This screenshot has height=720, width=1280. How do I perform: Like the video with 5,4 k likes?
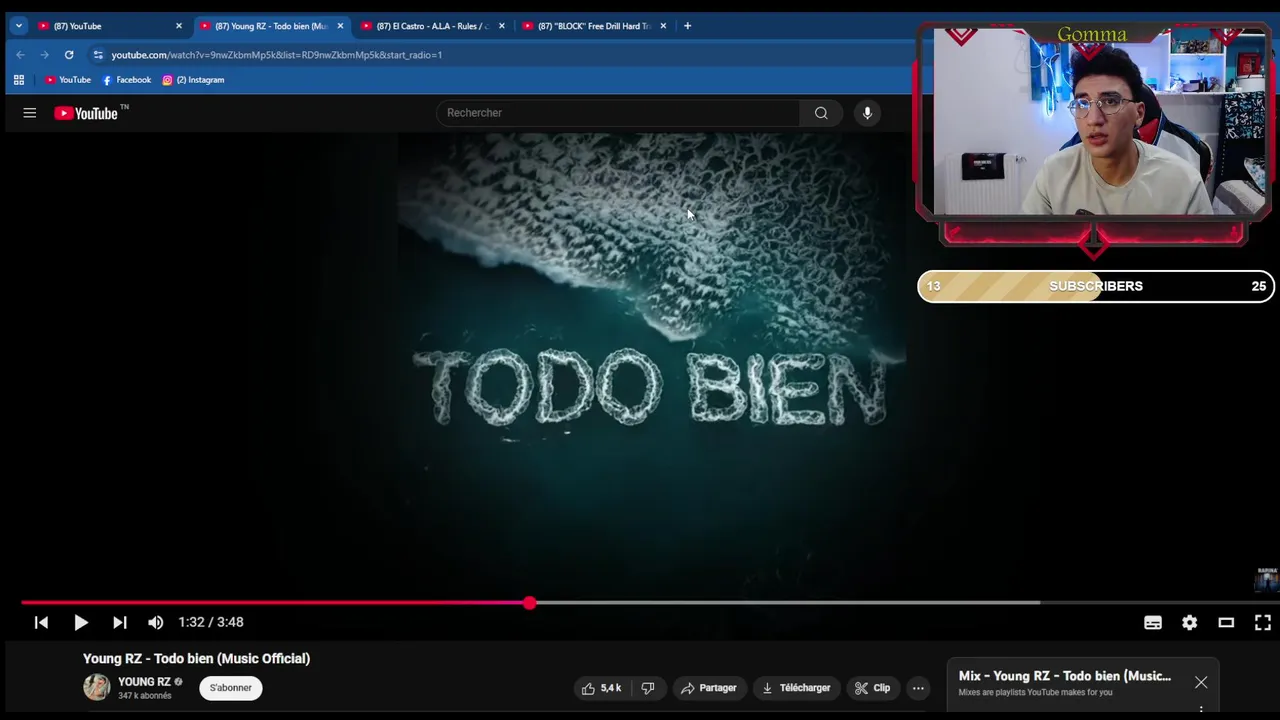[601, 688]
